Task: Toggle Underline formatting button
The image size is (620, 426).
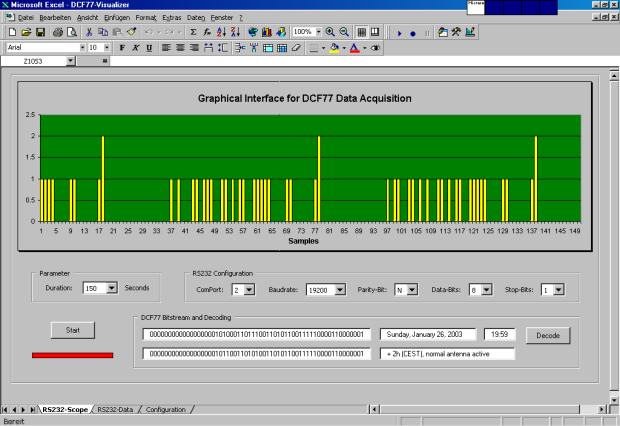Action: (149, 47)
